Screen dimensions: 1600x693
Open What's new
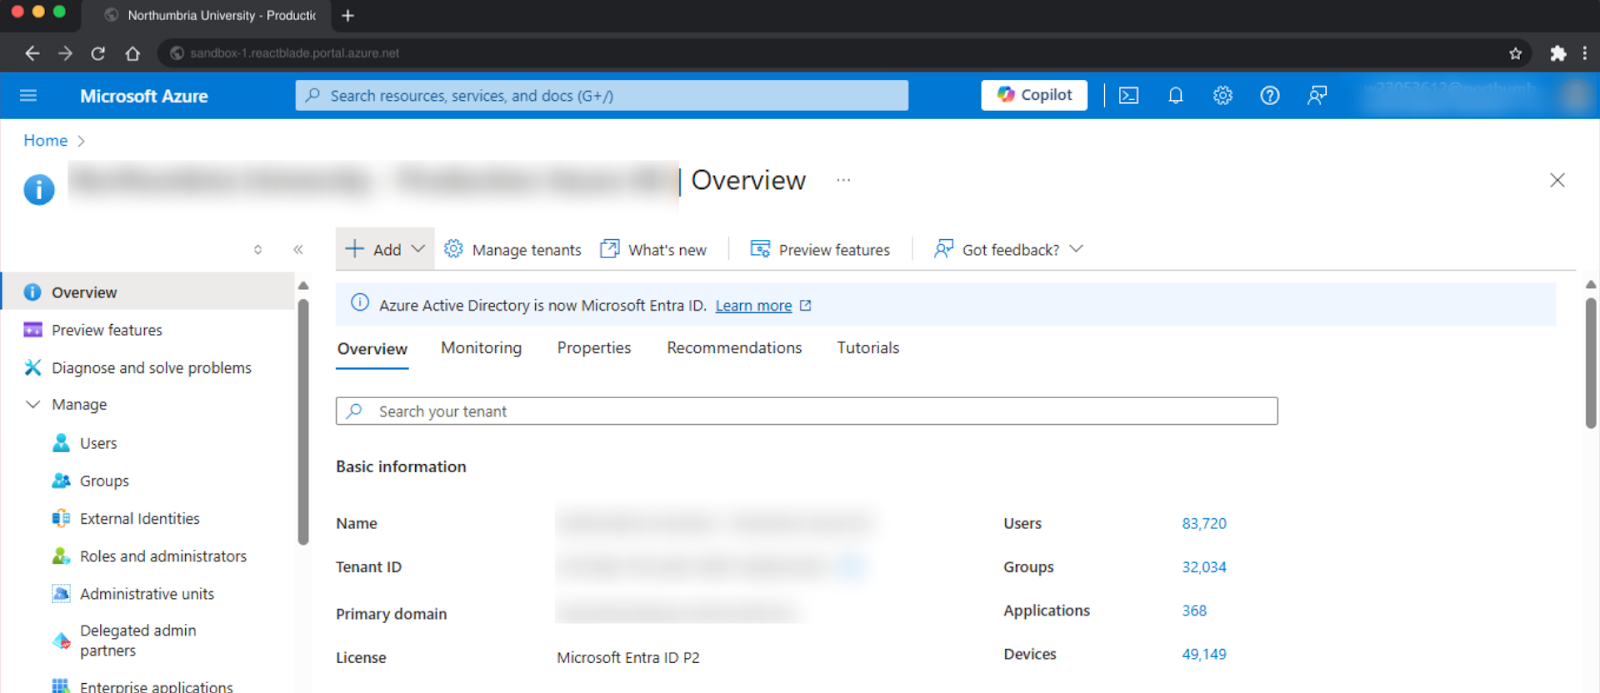pos(653,249)
